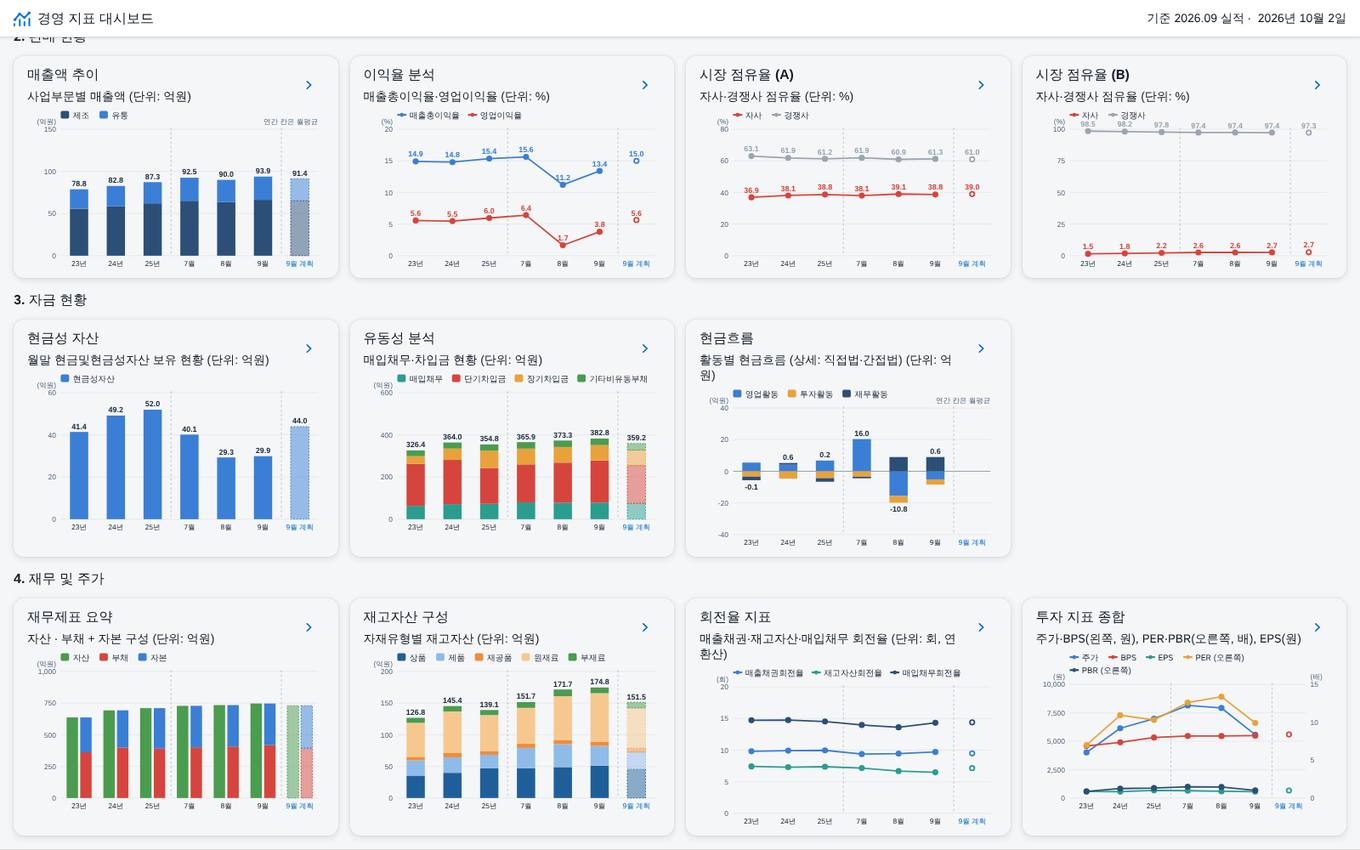Open 유동성 분석 card chevron
Viewport: 1360px width, 850px height.
[645, 349]
